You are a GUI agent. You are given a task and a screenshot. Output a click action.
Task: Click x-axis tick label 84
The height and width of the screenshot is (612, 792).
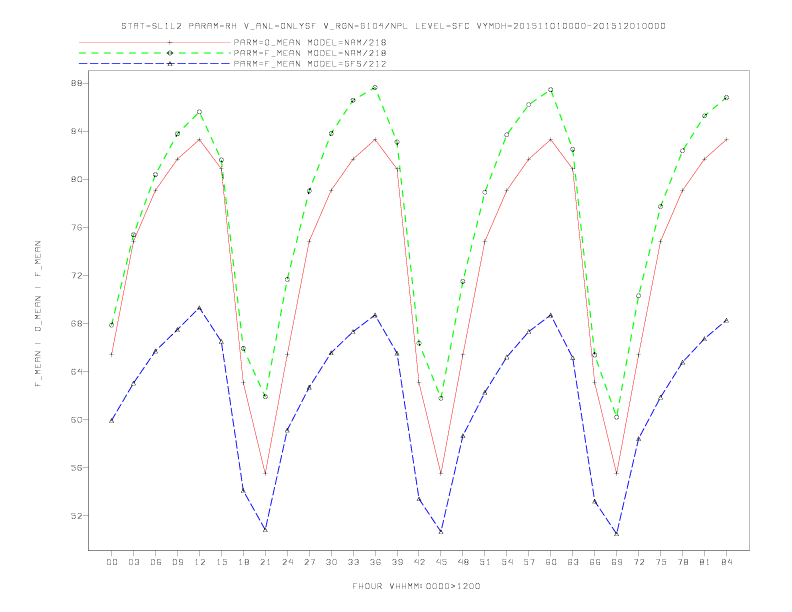click(726, 562)
